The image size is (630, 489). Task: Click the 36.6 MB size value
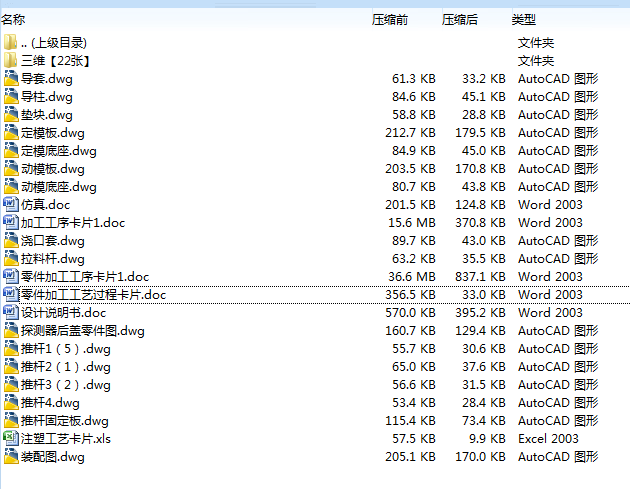[411, 277]
